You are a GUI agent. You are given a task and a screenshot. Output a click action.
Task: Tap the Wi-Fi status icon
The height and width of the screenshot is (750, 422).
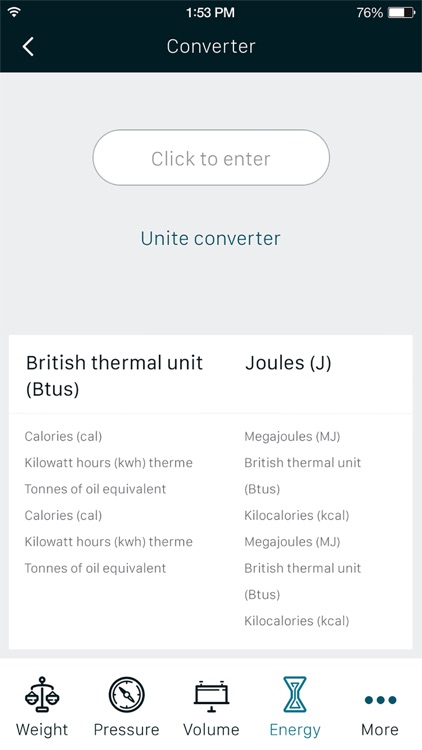(x=14, y=12)
